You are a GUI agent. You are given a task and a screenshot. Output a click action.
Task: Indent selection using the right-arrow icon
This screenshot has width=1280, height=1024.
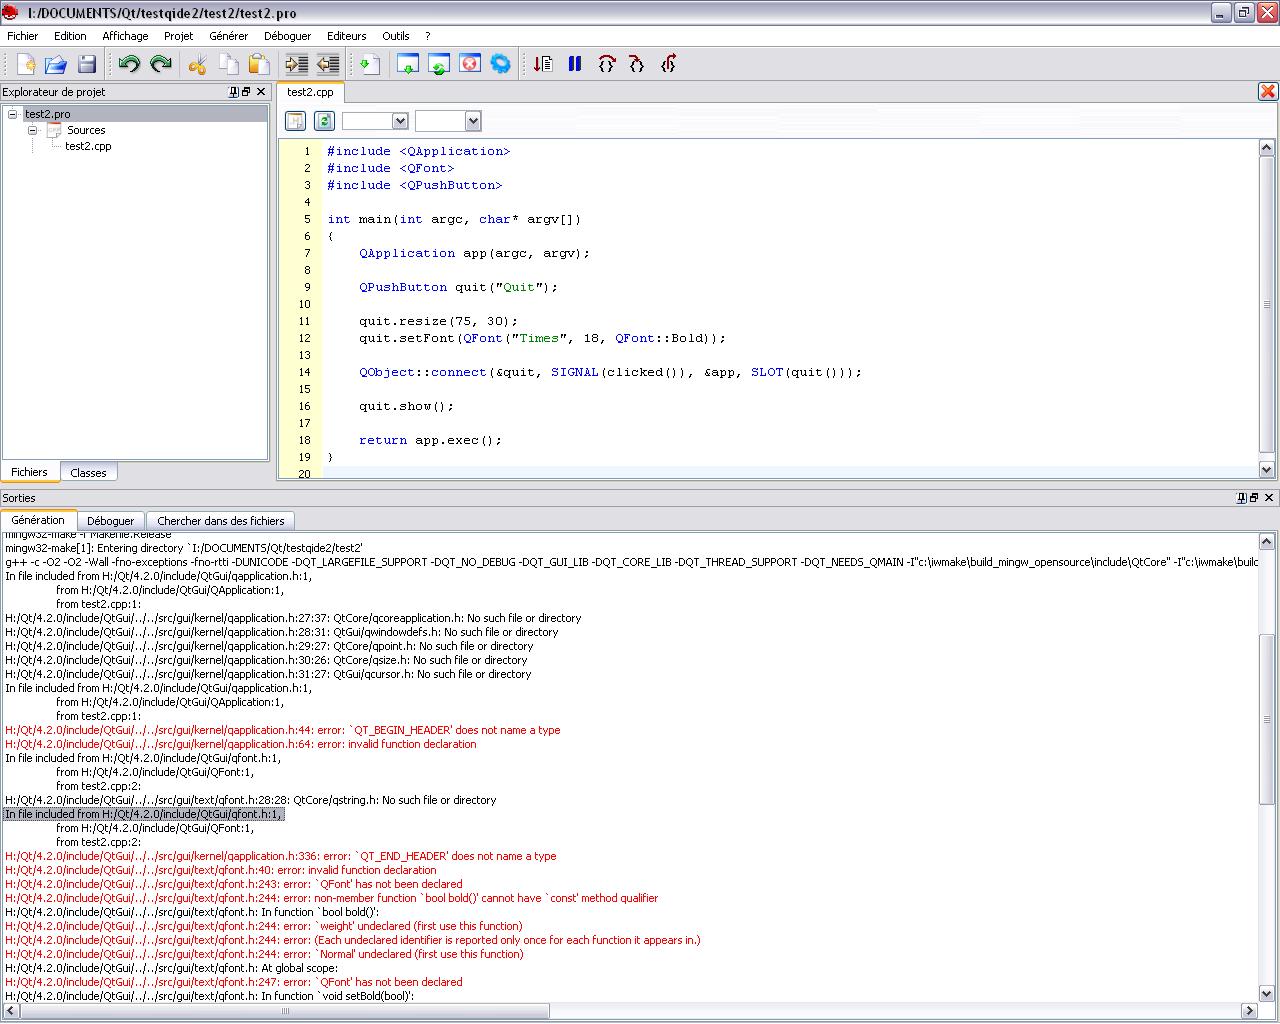[297, 63]
